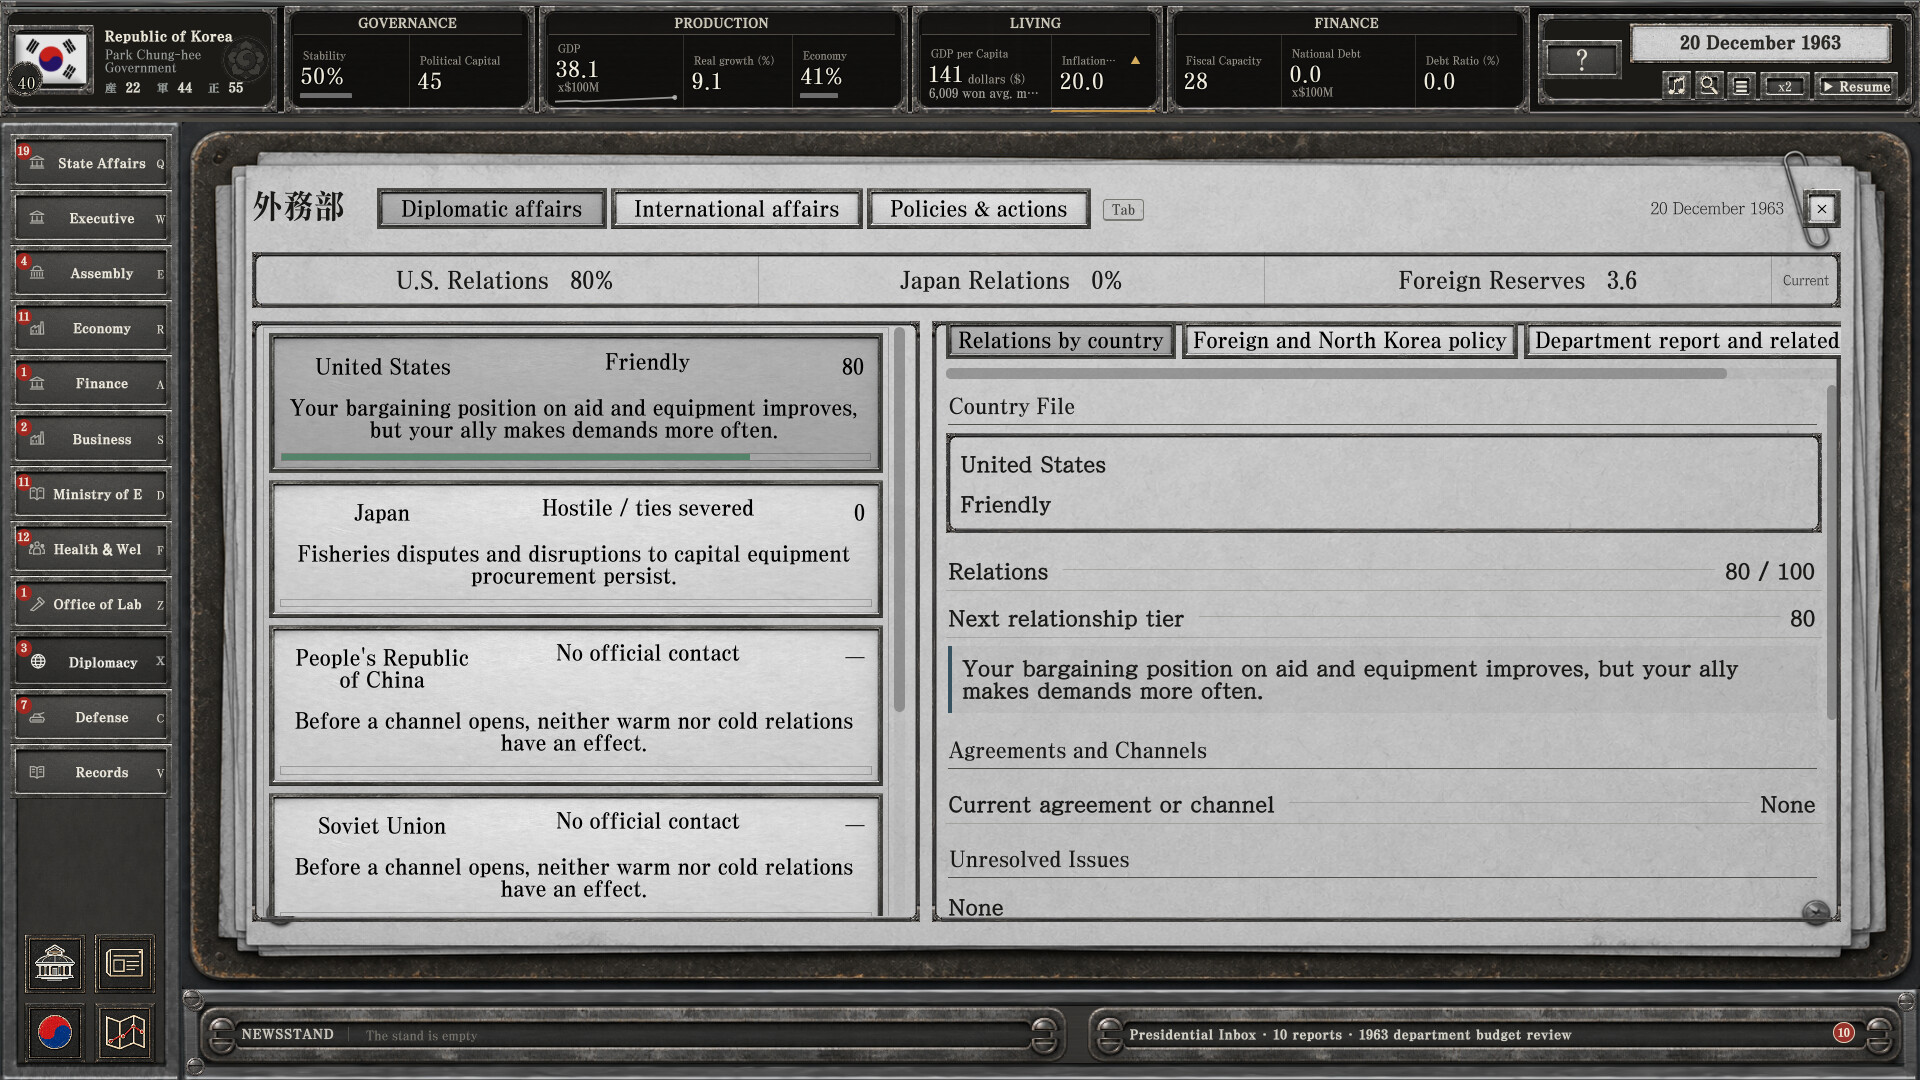The image size is (1920, 1080).
Task: Open Health & Wel department
Action: coord(91,549)
